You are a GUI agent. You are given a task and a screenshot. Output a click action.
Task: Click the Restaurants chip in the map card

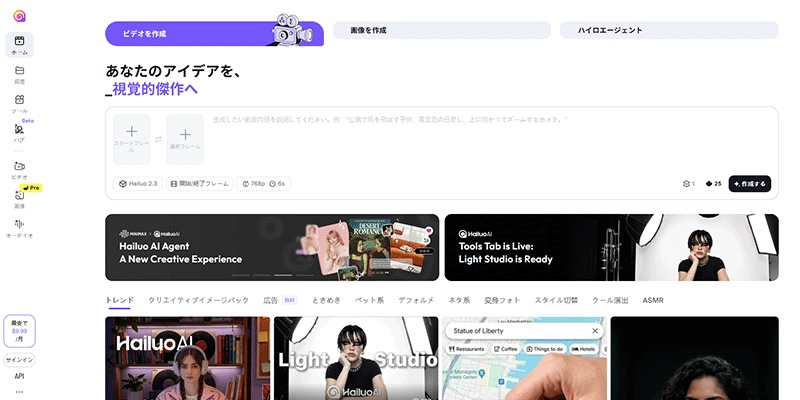pyautogui.click(x=466, y=349)
